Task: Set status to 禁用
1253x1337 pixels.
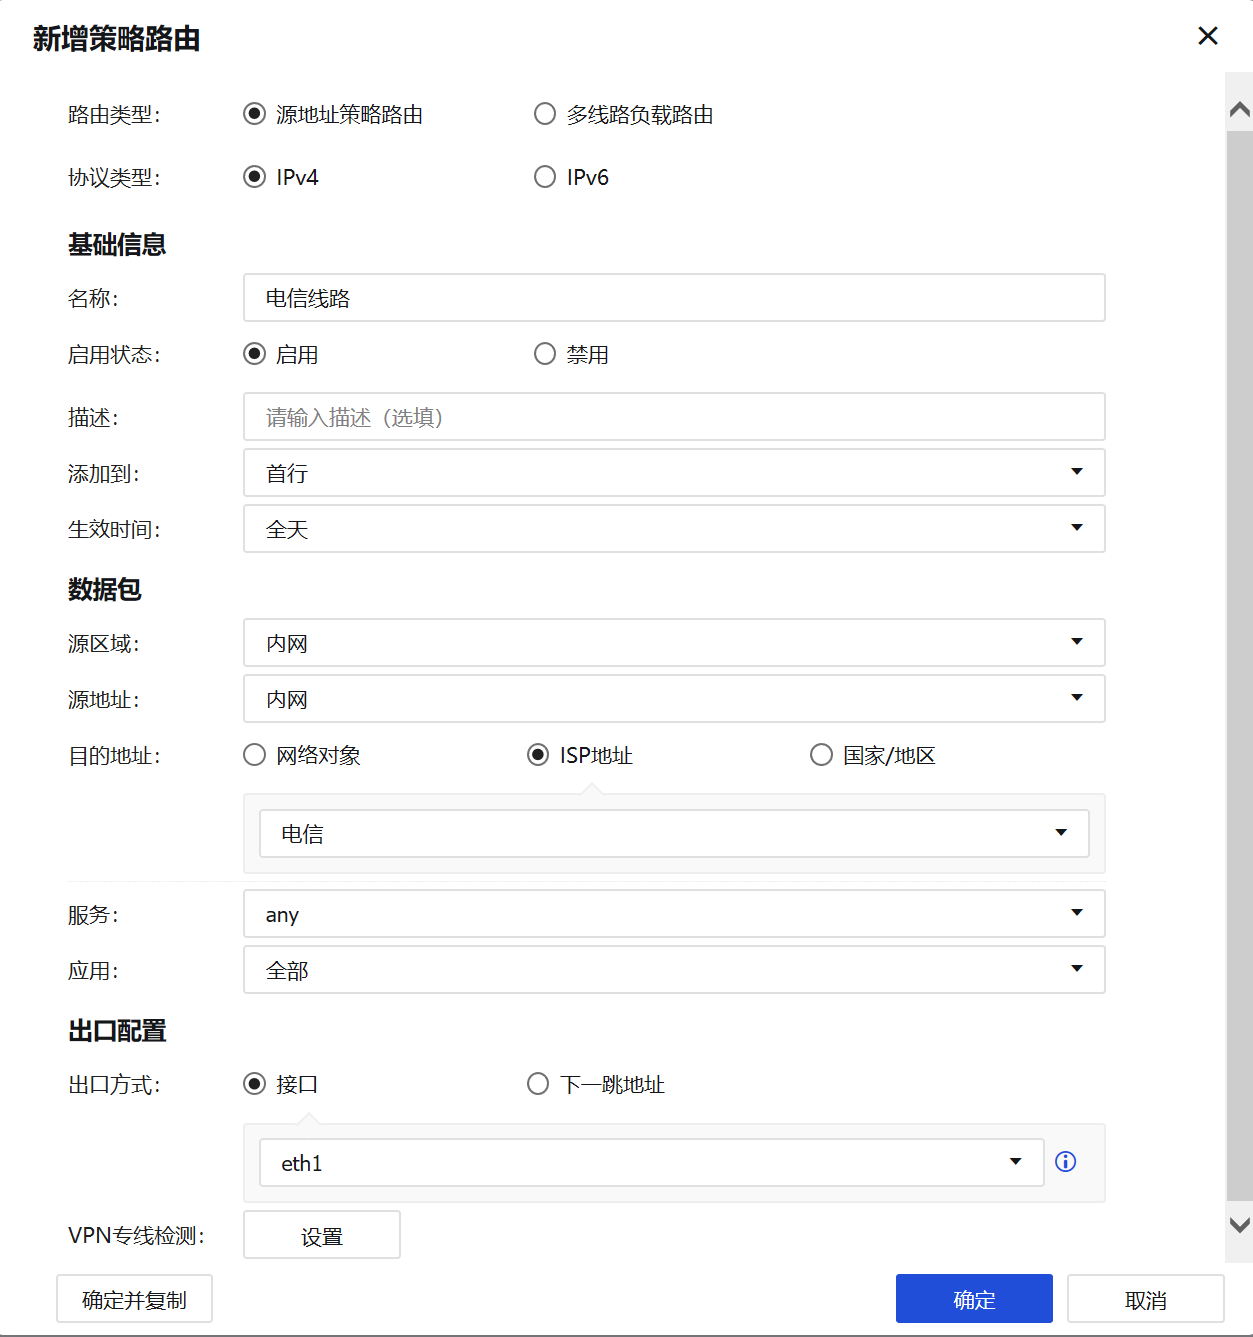Action: click(x=545, y=354)
